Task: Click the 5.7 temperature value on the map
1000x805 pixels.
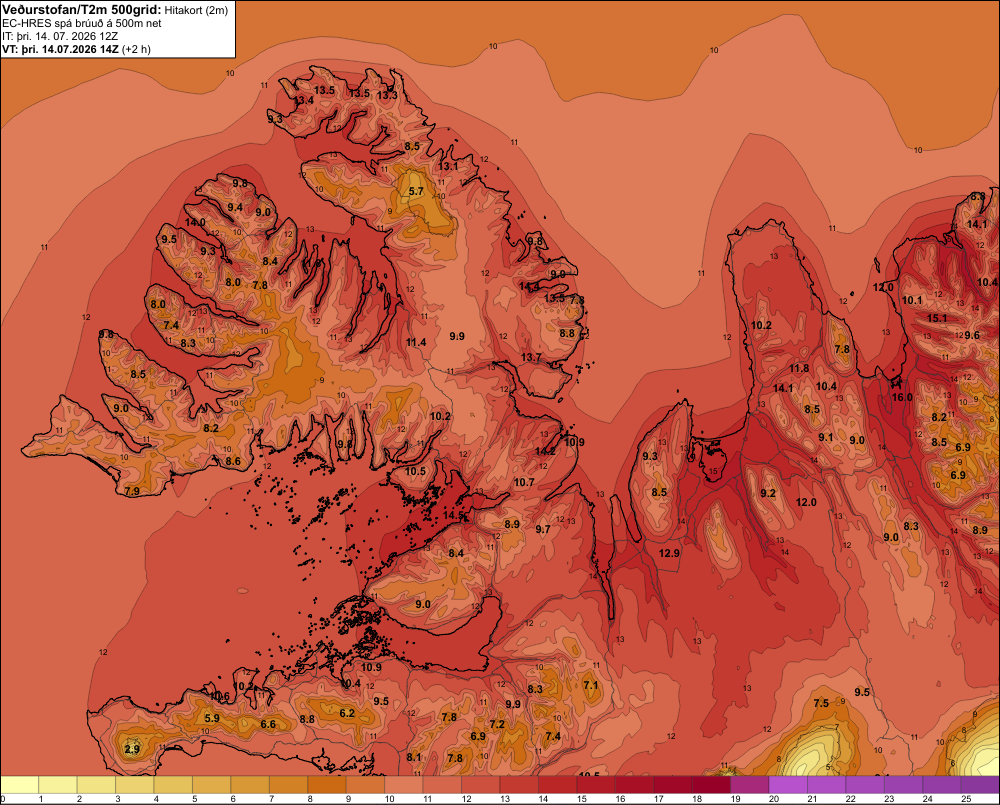Action: (x=416, y=191)
